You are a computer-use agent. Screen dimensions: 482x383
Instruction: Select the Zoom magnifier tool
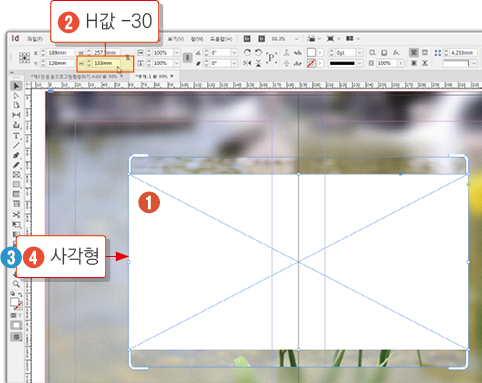tap(16, 284)
